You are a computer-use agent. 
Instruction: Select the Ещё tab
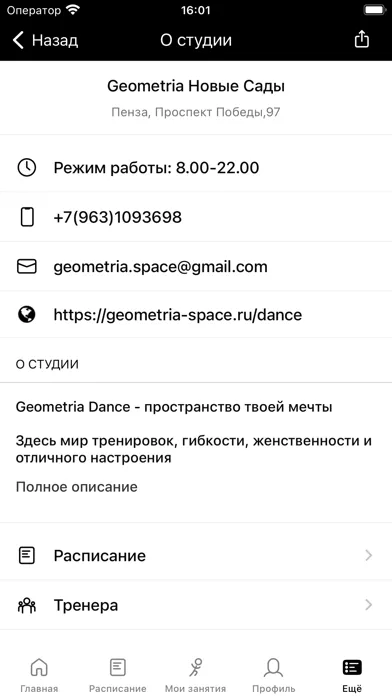click(x=352, y=675)
